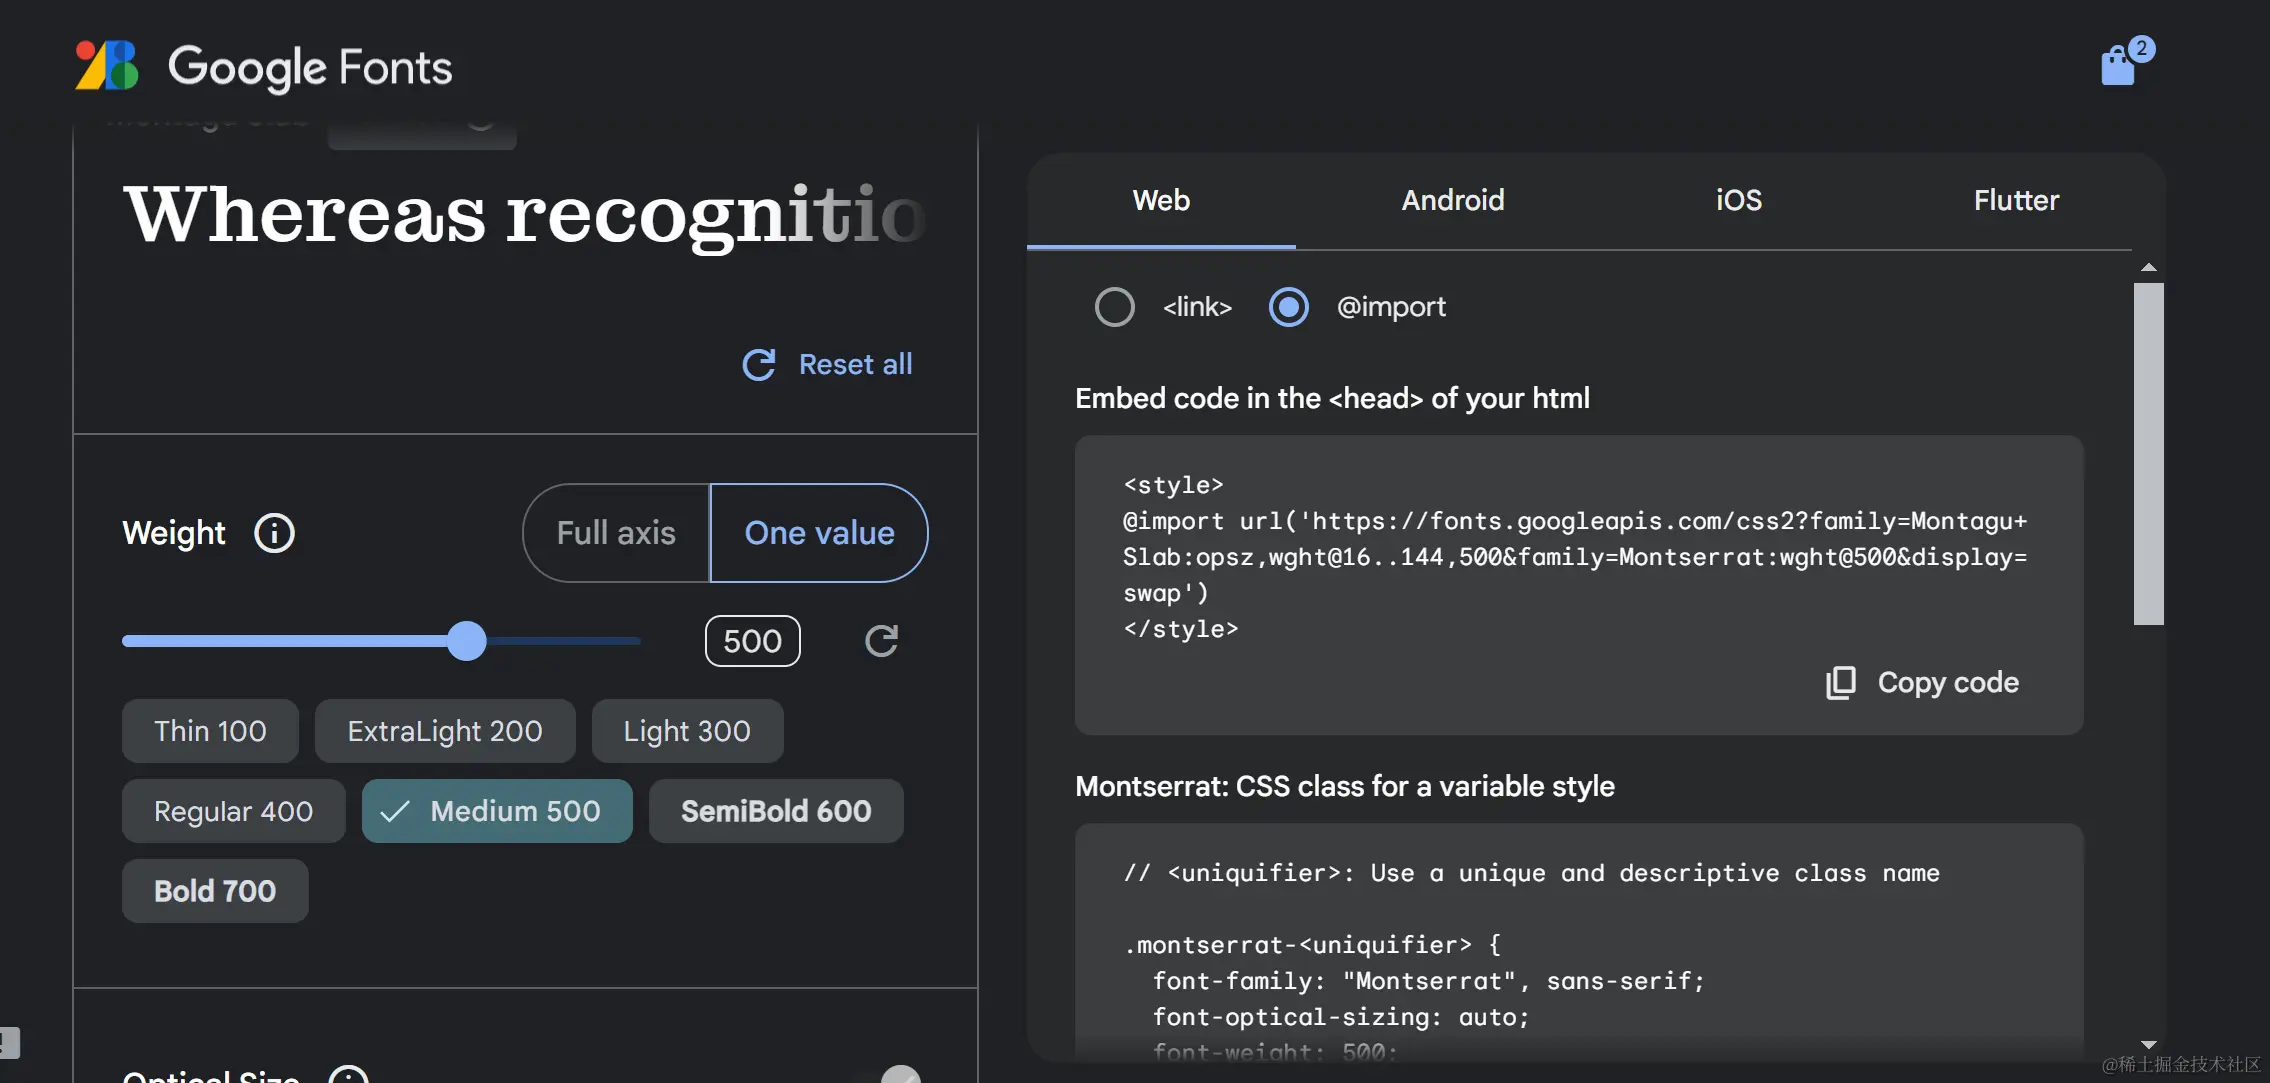The height and width of the screenshot is (1083, 2270).
Task: Click the 'font-family: "Montserrat", sans-serif;' line
Action: 1428,981
